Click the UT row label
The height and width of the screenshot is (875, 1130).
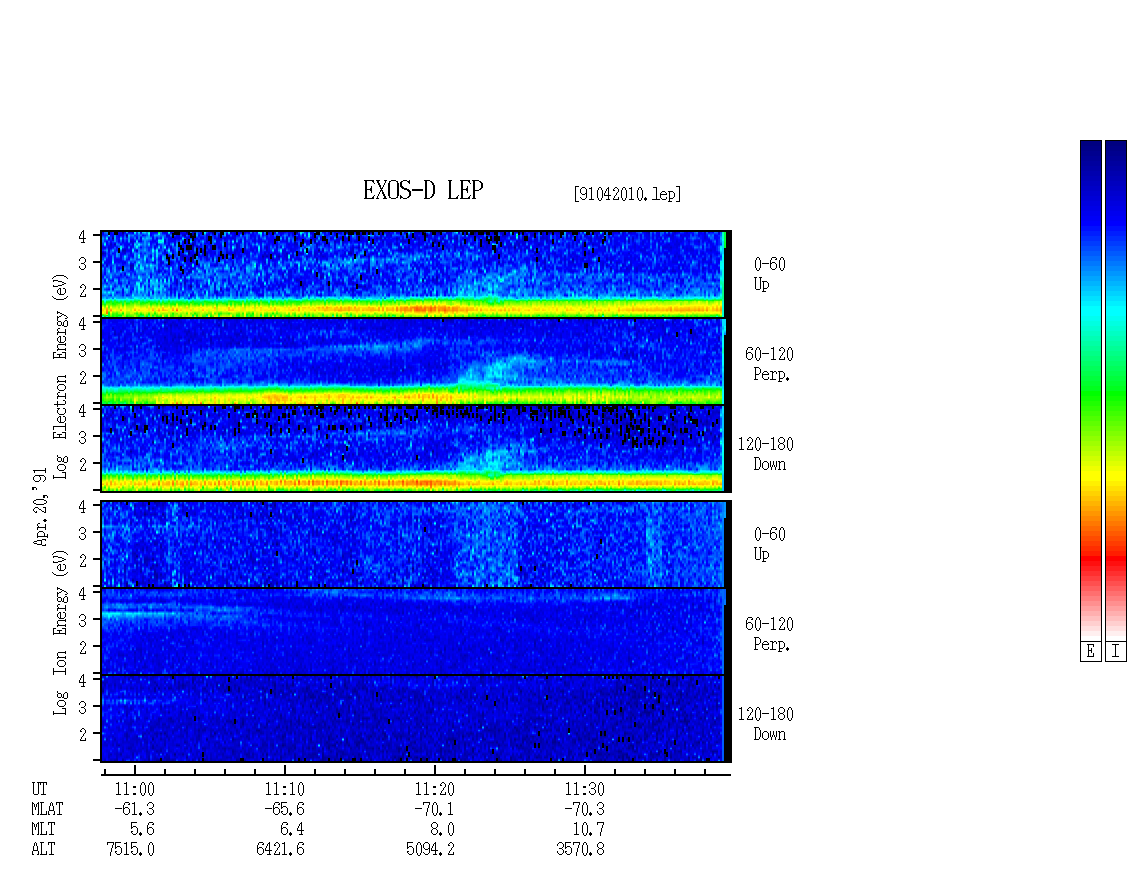[x=39, y=789]
